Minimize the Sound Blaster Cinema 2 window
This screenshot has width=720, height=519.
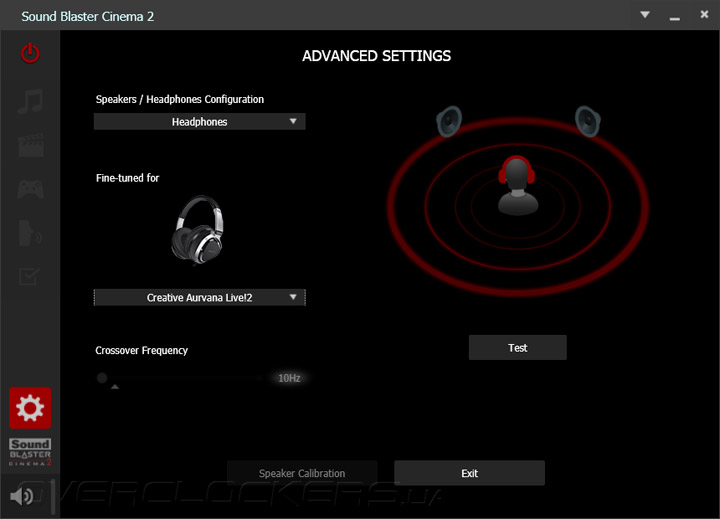pyautogui.click(x=675, y=18)
